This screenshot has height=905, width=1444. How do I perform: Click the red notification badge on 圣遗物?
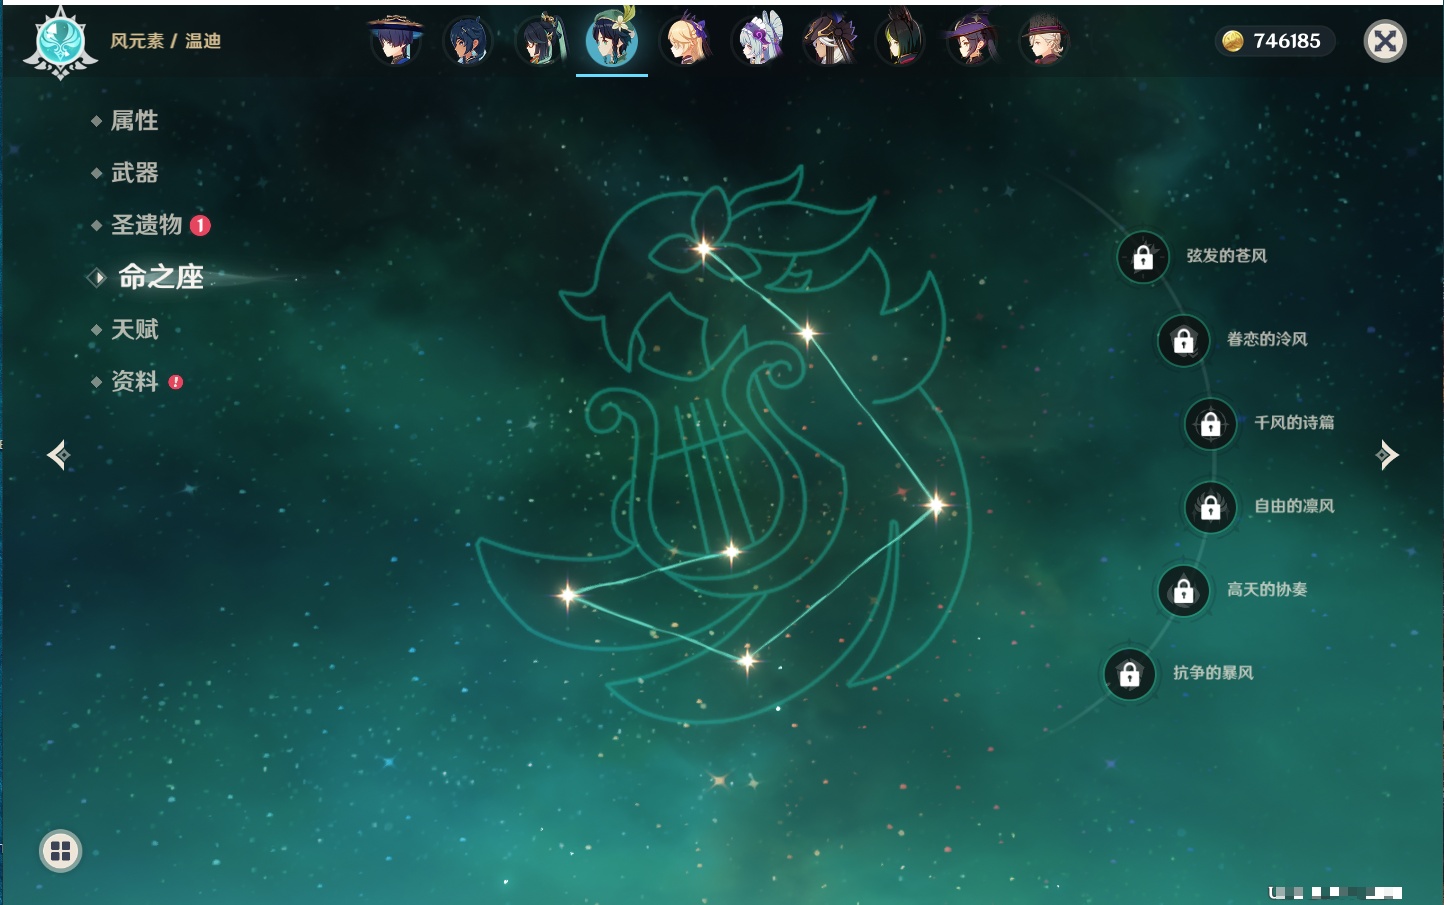[x=200, y=225]
